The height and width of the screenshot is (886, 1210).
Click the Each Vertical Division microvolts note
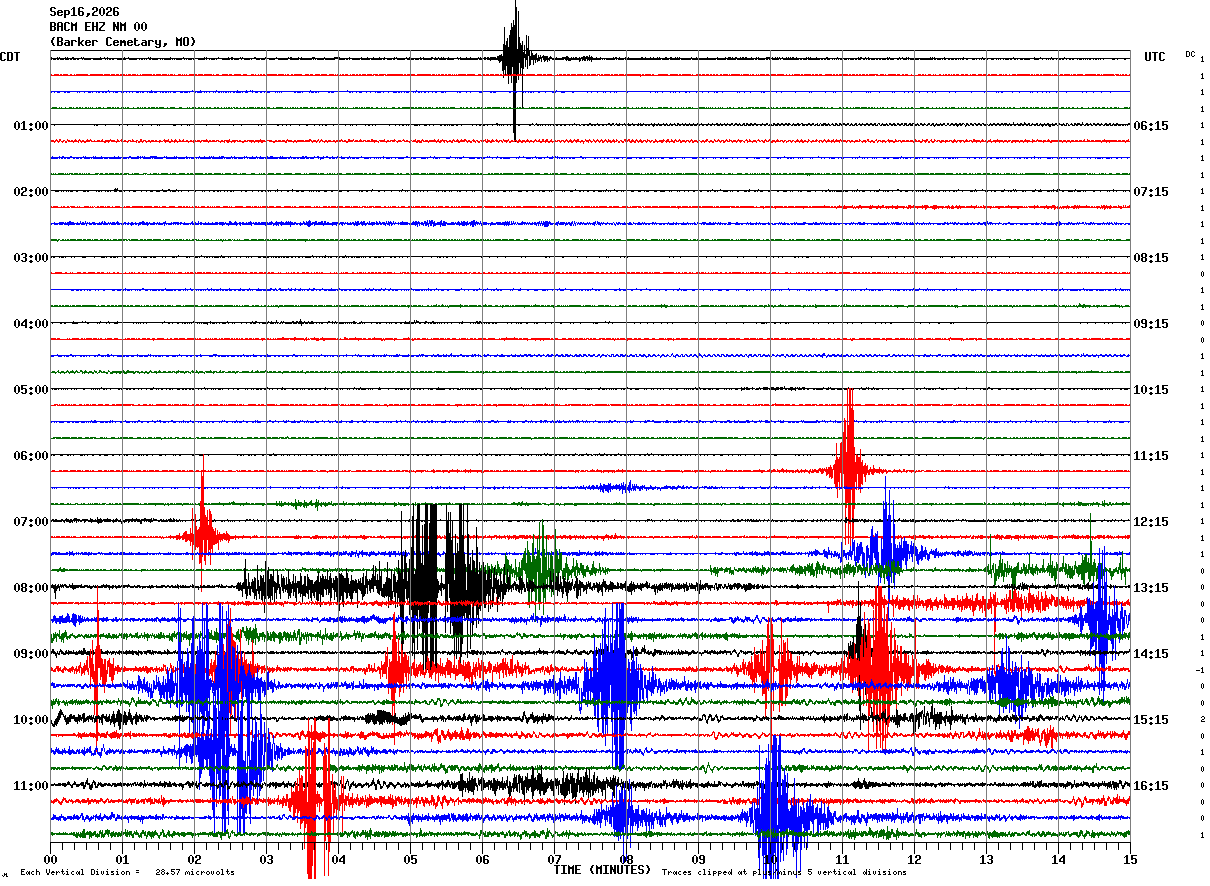coord(127,872)
